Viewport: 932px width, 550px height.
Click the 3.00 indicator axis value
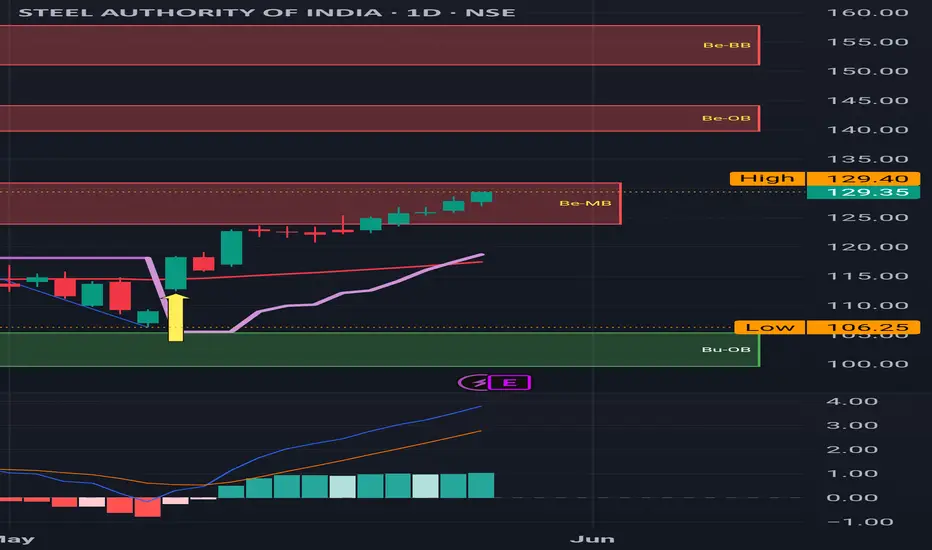pos(852,426)
